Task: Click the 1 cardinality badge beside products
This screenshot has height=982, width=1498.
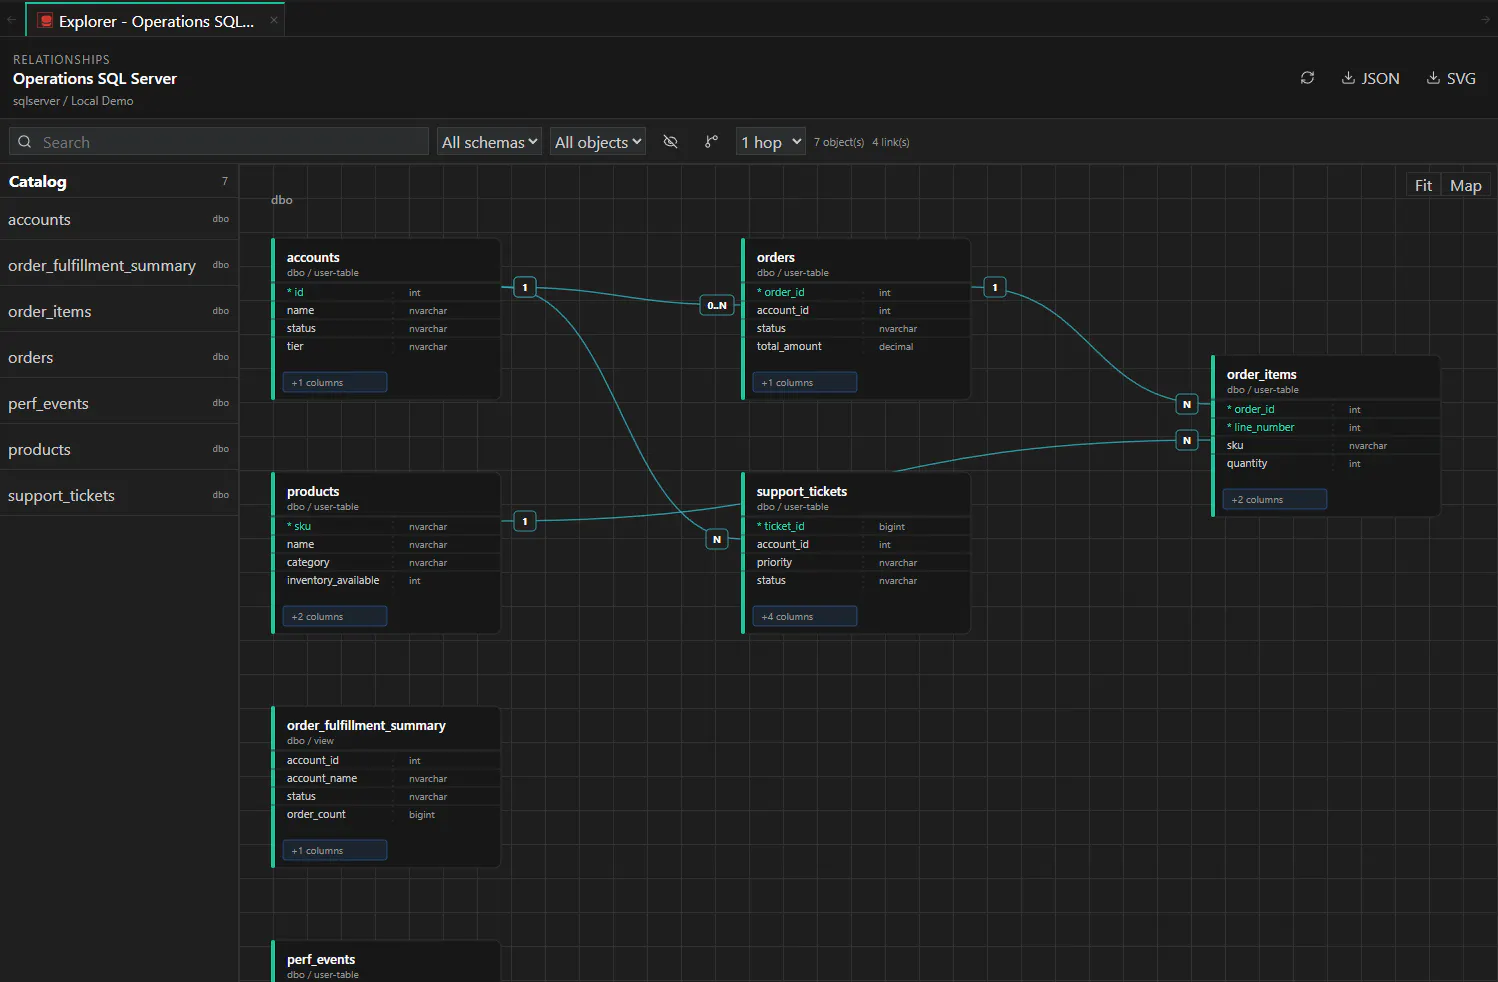Action: pyautogui.click(x=525, y=521)
